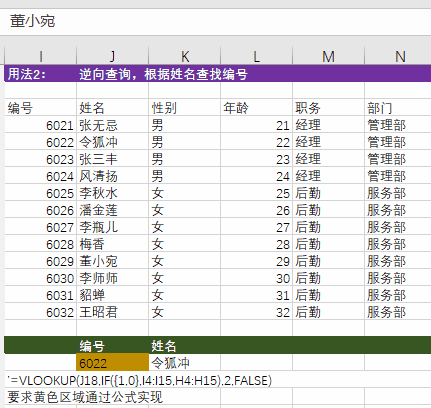The width and height of the screenshot is (431, 408).
Task: Click the age cell showing 32
Action: coord(257,312)
